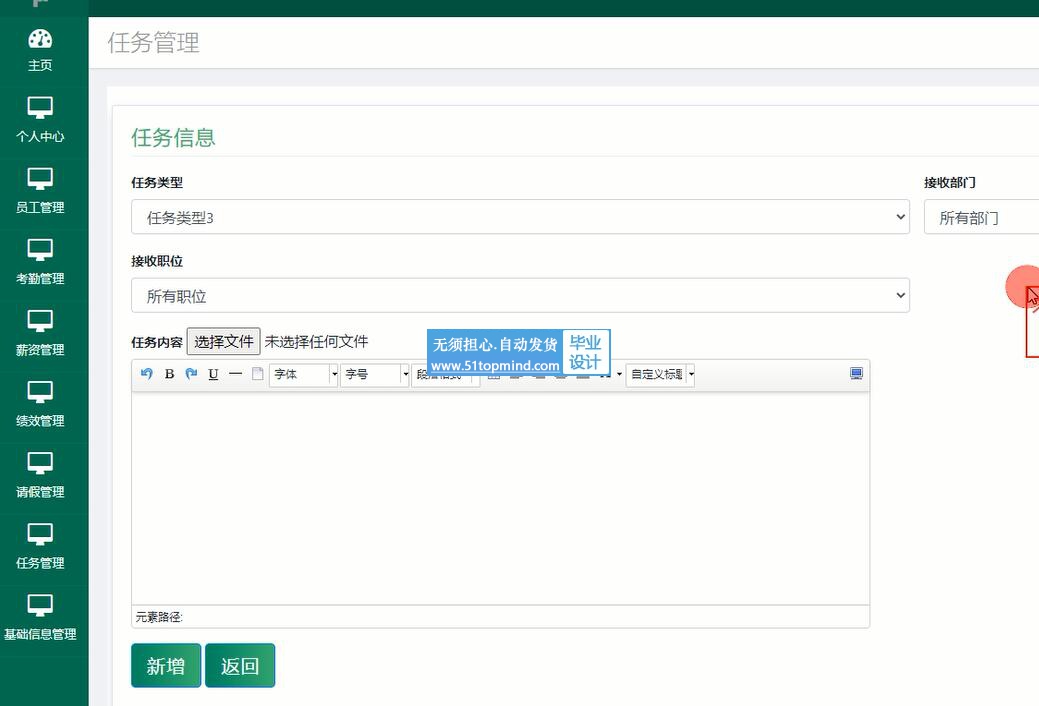Open 薪资管理 sidebar item

point(40,334)
